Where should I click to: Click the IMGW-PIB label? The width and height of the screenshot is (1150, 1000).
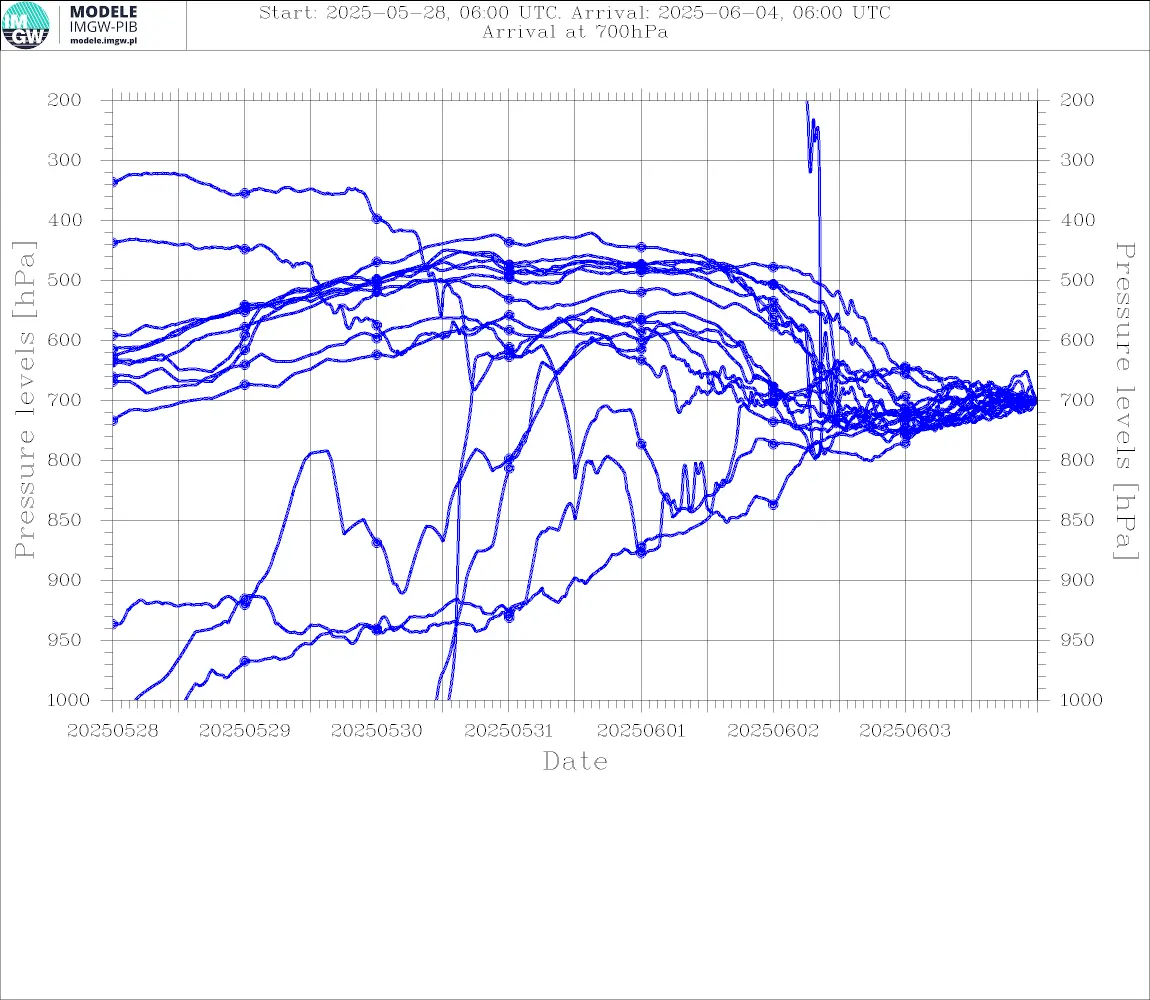(x=103, y=27)
